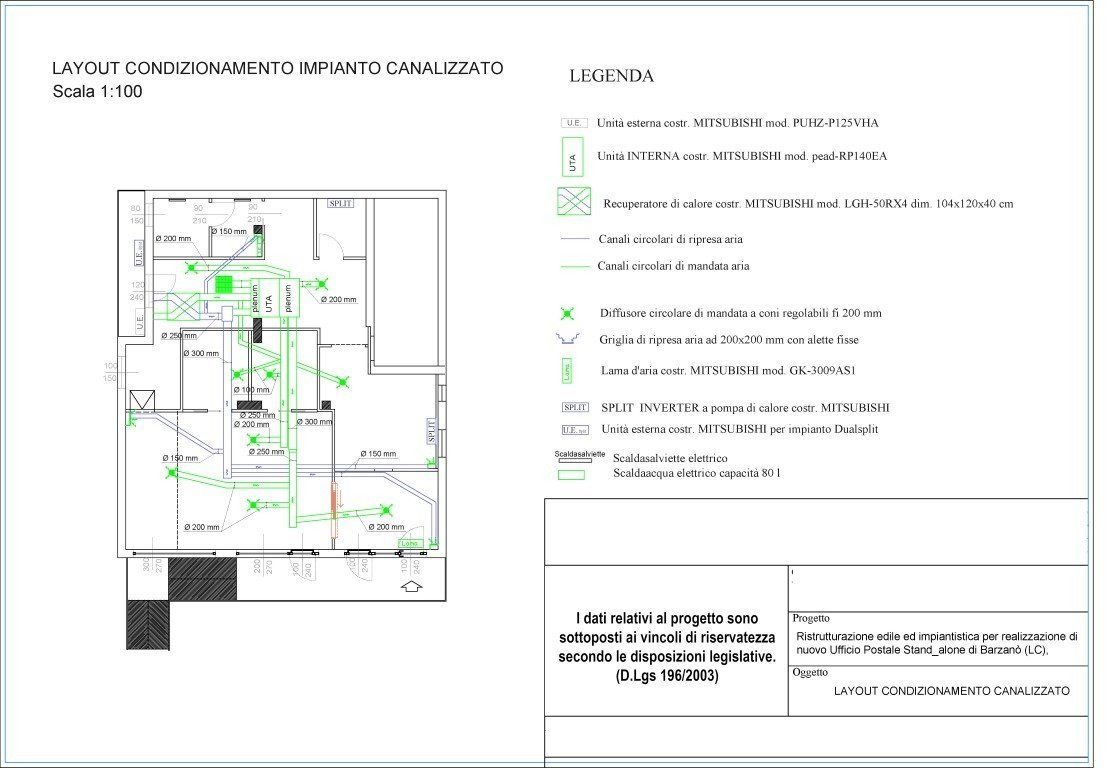The image size is (1115, 768).
Task: Click the U.E. outdoor unit symbol in the legend
Action: [574, 123]
